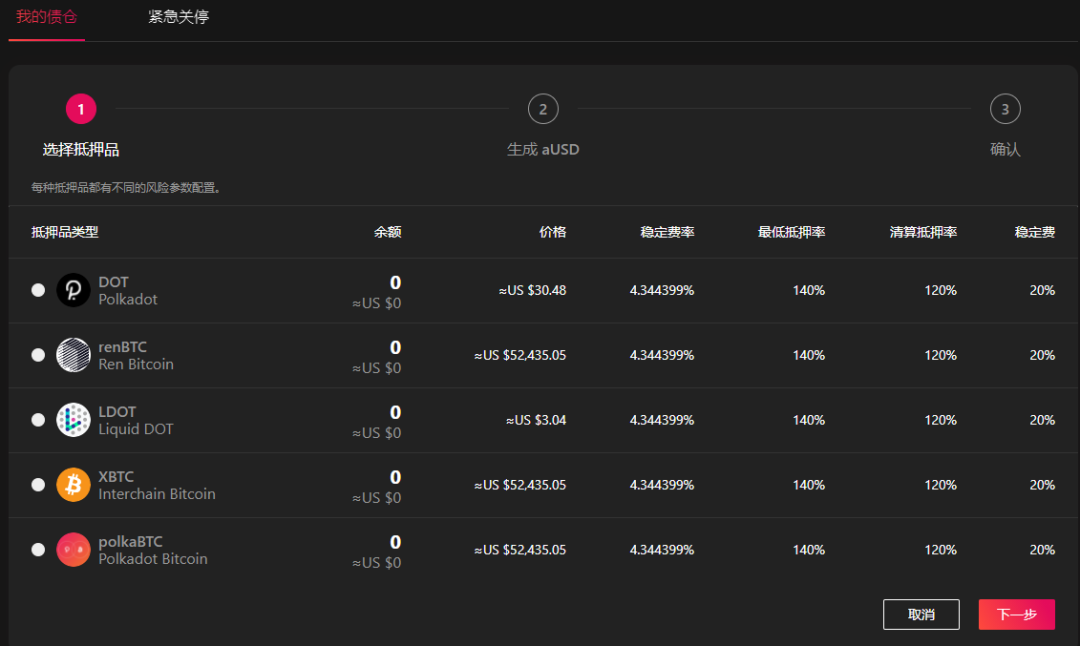Click the 取消 cancel button

[921, 614]
